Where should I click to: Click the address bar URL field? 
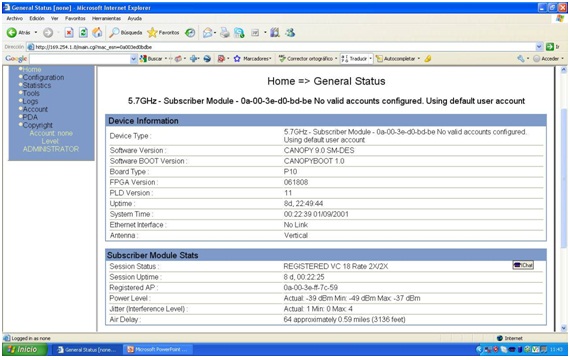(x=282, y=47)
